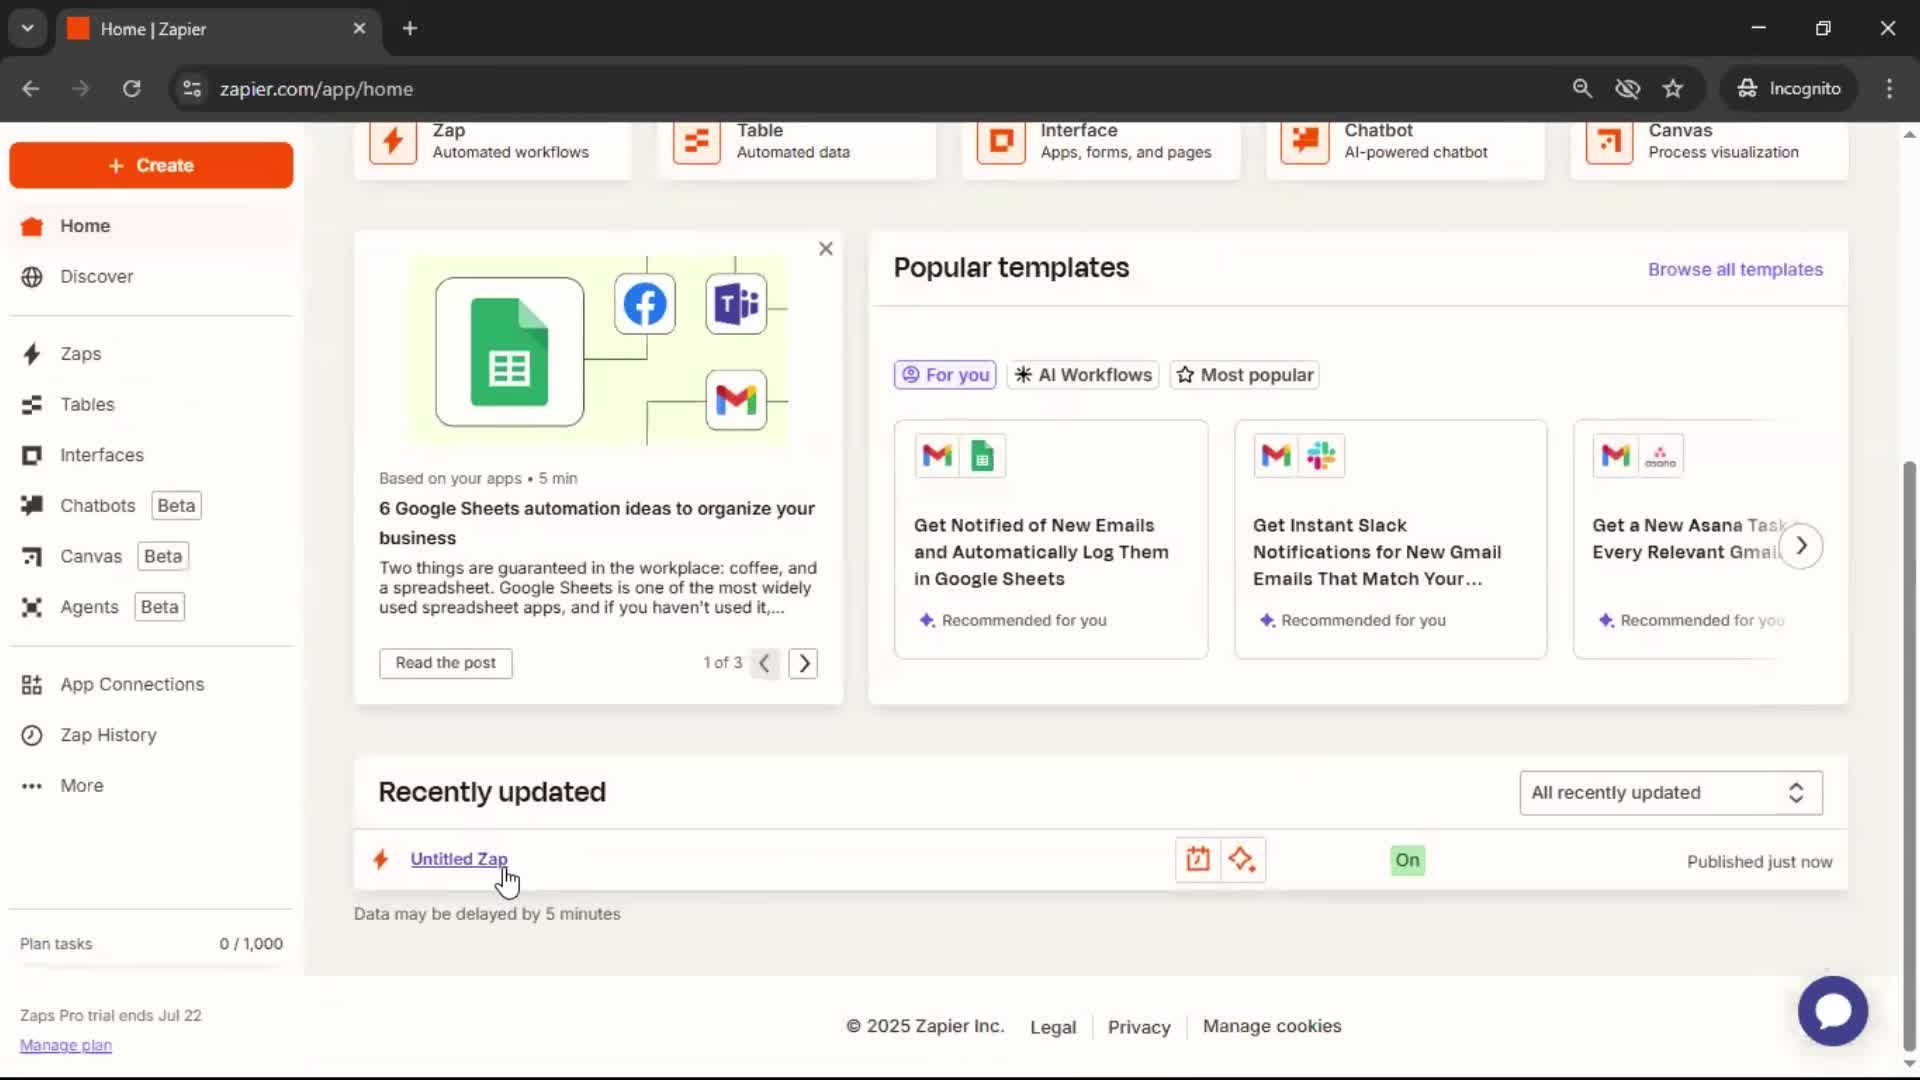Create a new Canvas card
This screenshot has height=1080, width=1920.
[x=1709, y=150]
